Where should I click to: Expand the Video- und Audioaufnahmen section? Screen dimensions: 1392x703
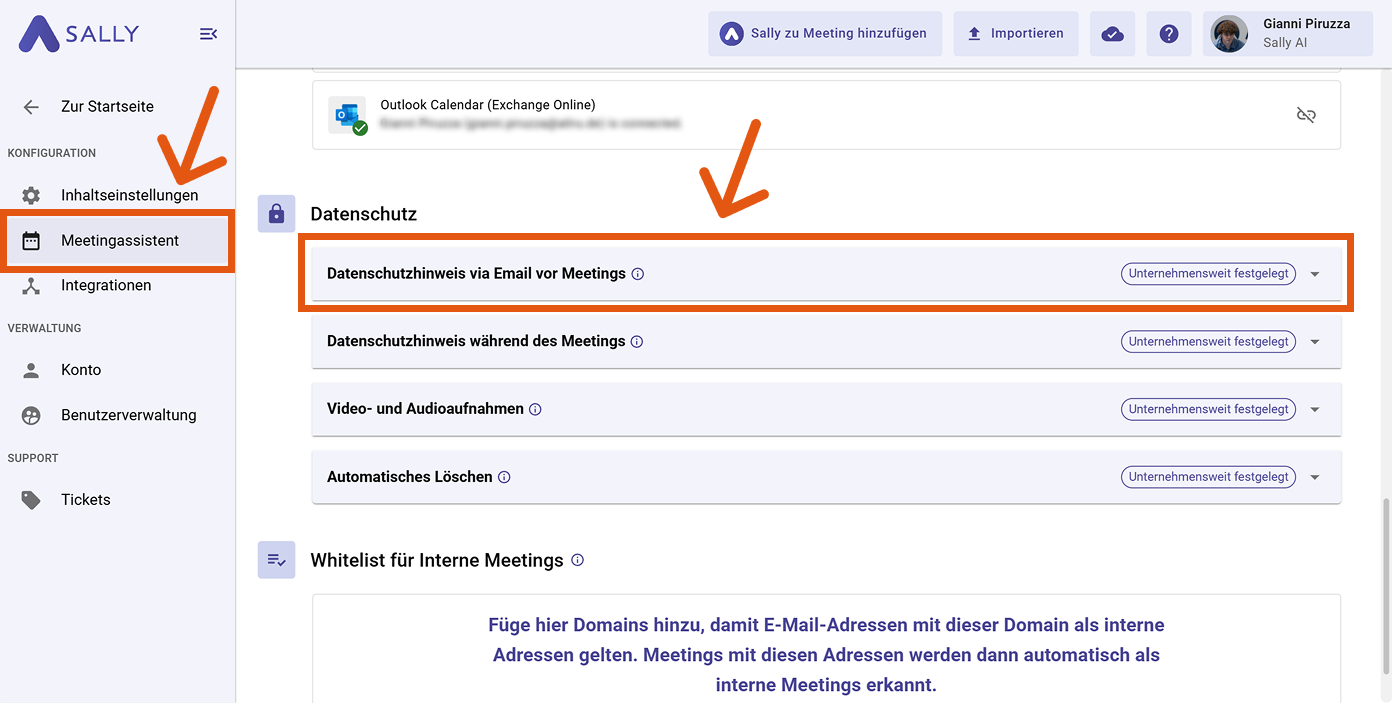1315,410
